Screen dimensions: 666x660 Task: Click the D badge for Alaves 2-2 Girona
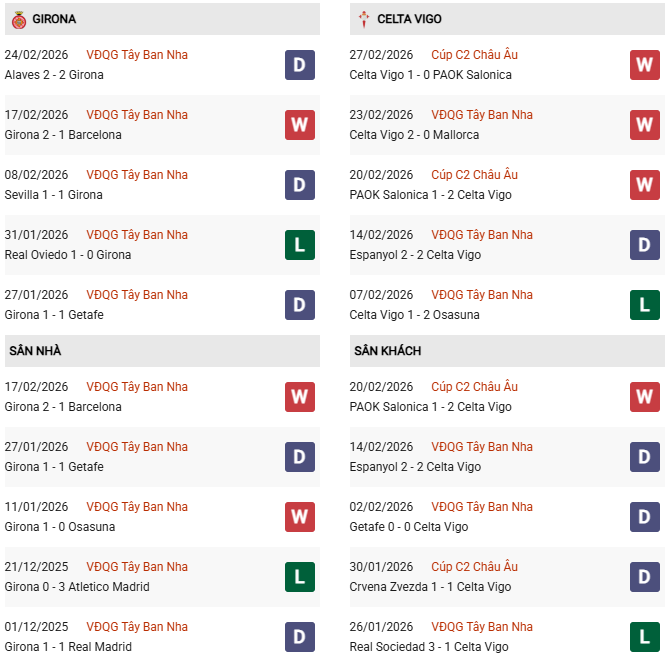coord(300,65)
